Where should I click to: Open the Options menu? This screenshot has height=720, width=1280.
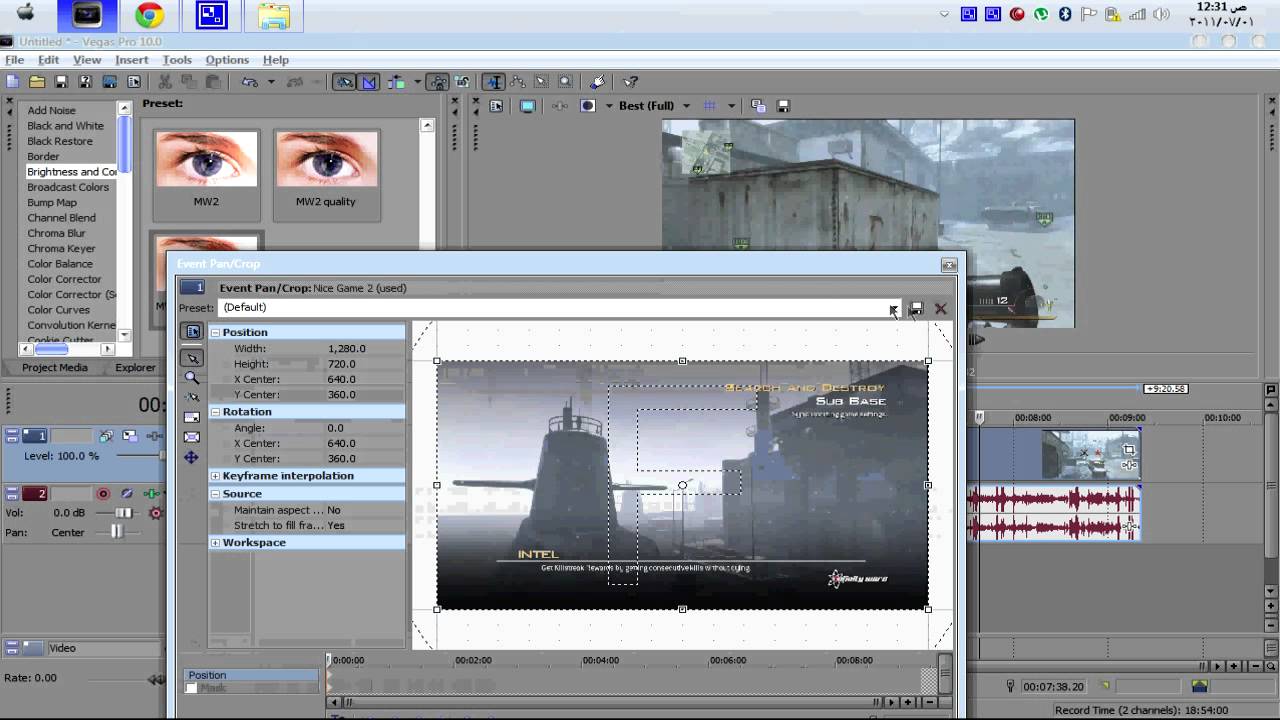point(227,60)
